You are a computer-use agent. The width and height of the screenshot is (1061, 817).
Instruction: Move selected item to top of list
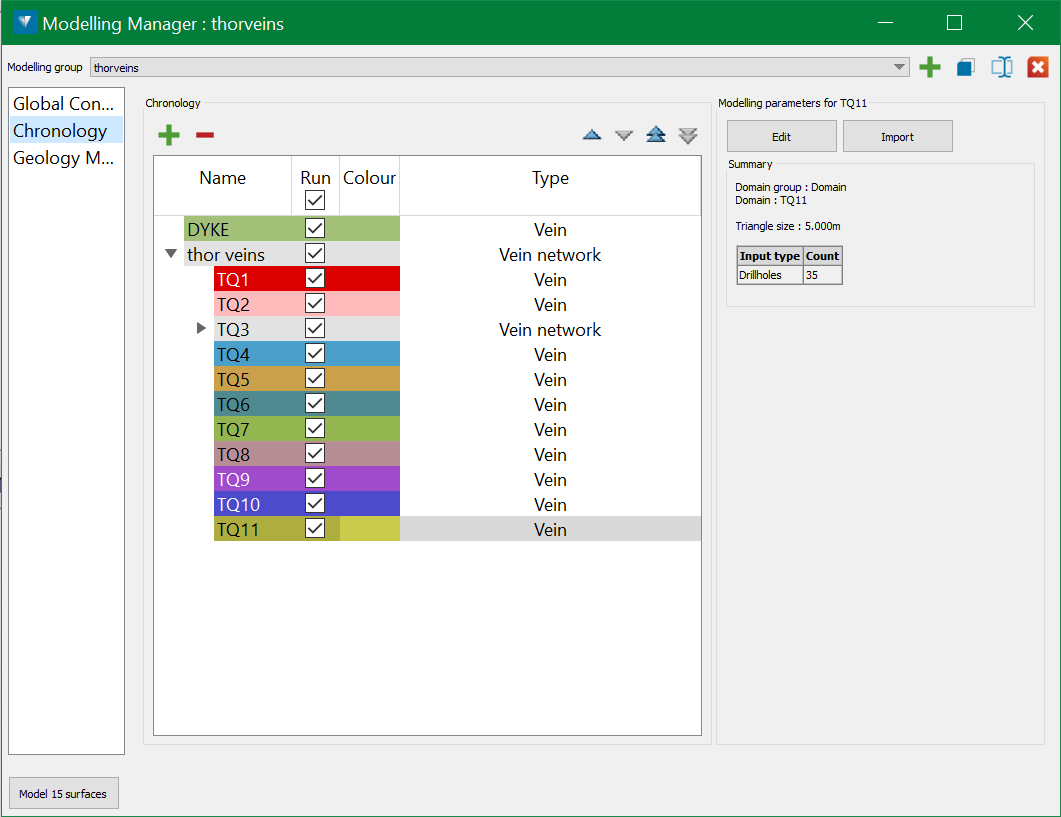(656, 135)
